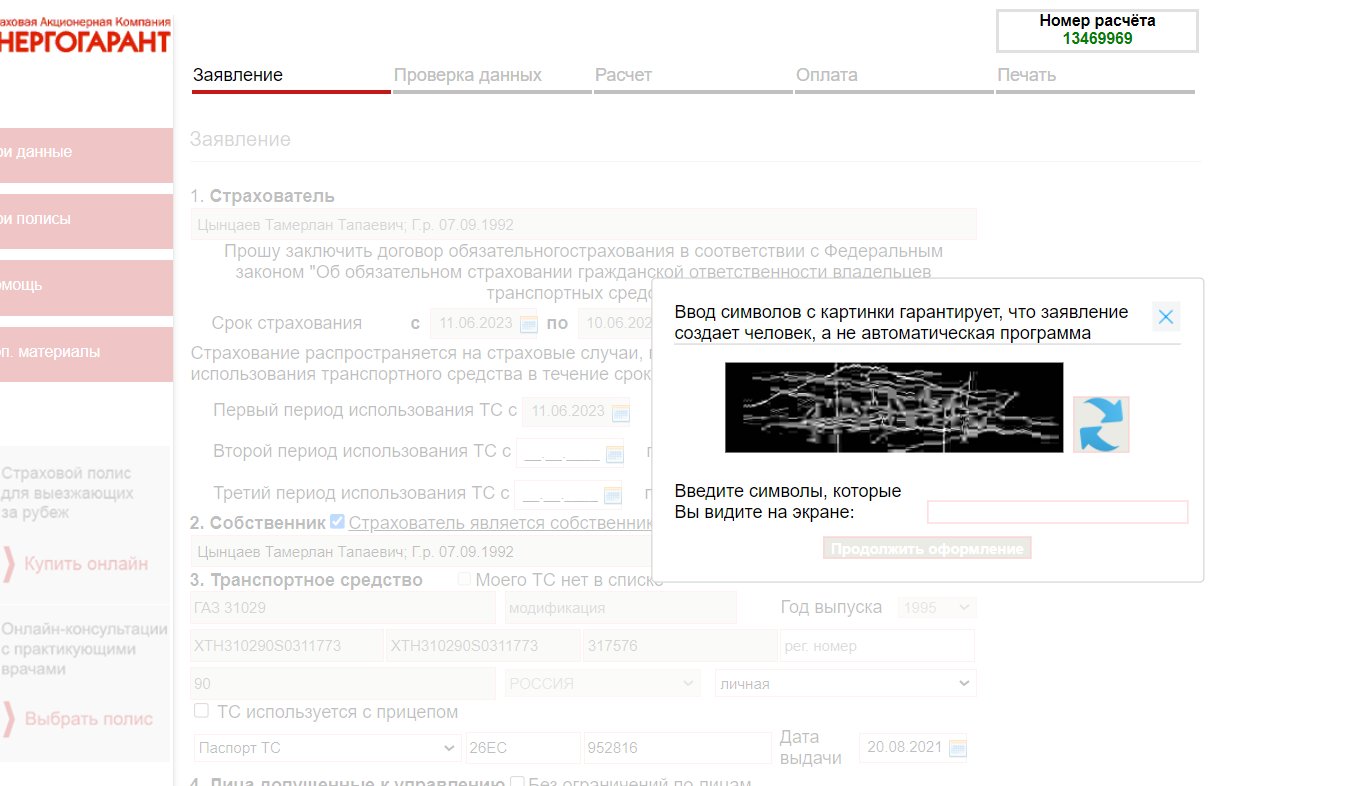Open calendar for document issue date 20.08.2021
This screenshot has height=786, width=1352.
tap(958, 748)
